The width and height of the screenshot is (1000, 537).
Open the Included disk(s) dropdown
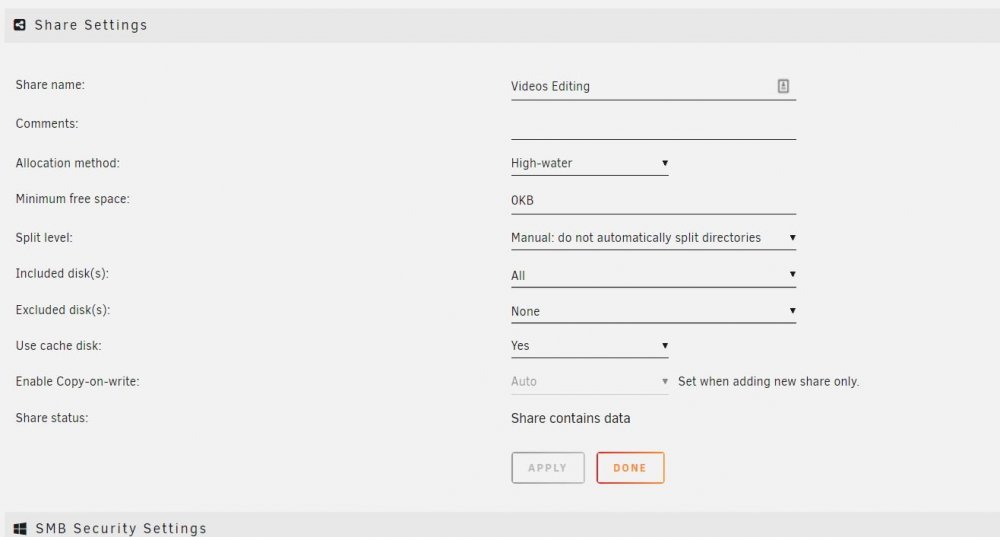[653, 275]
